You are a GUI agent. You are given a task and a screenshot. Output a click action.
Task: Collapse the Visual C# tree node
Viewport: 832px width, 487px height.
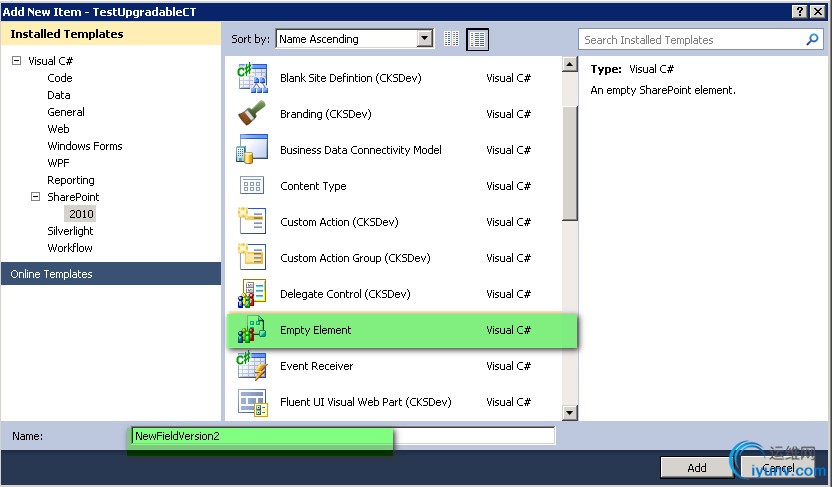coord(16,60)
